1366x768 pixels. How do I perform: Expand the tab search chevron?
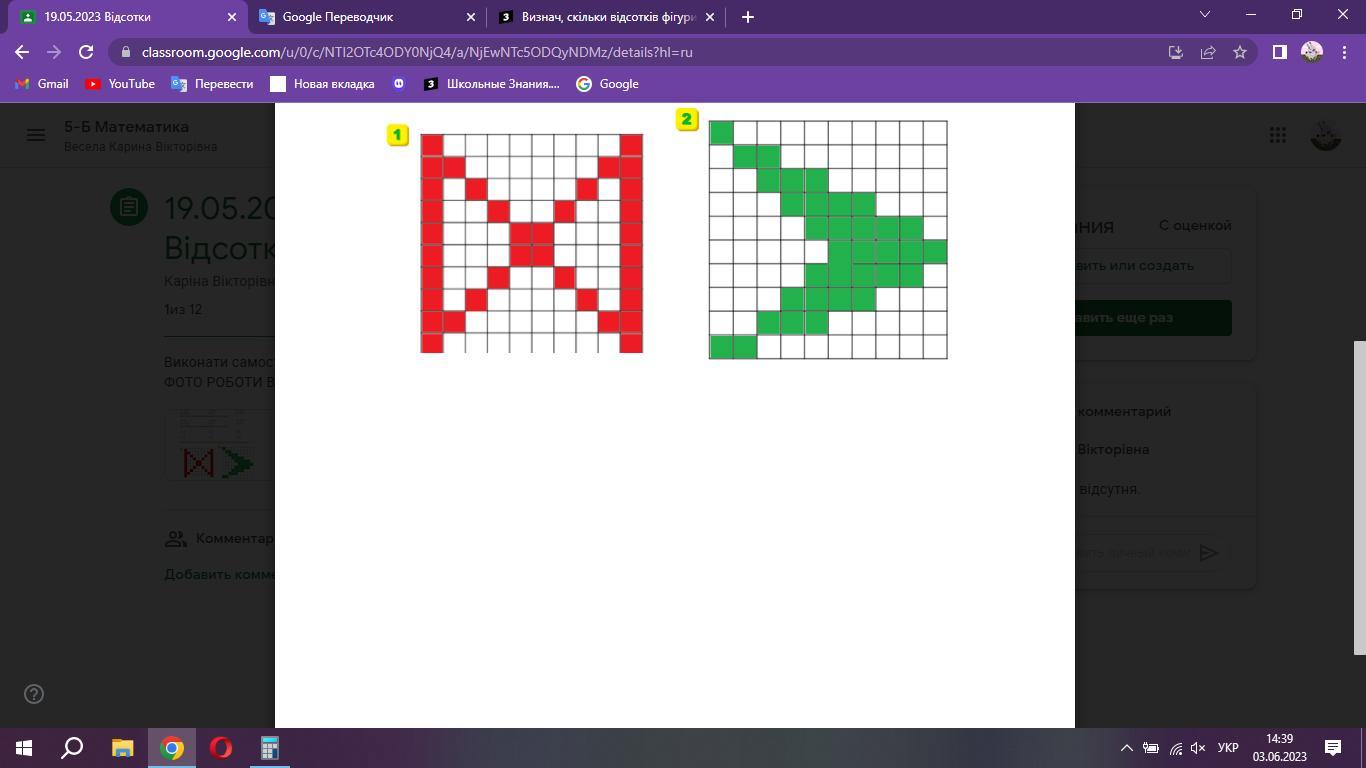click(x=1205, y=15)
